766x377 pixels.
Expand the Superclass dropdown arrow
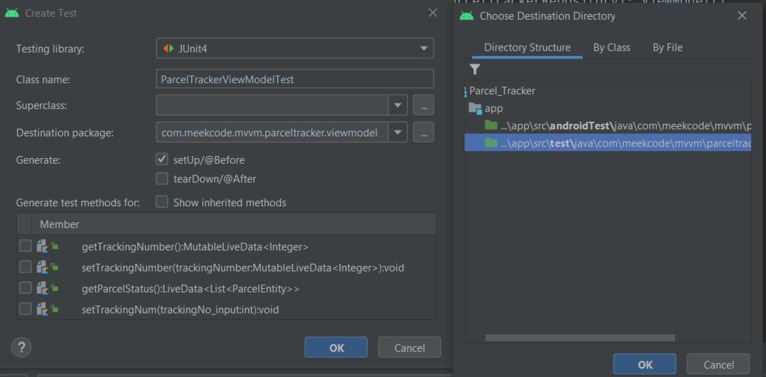(398, 105)
